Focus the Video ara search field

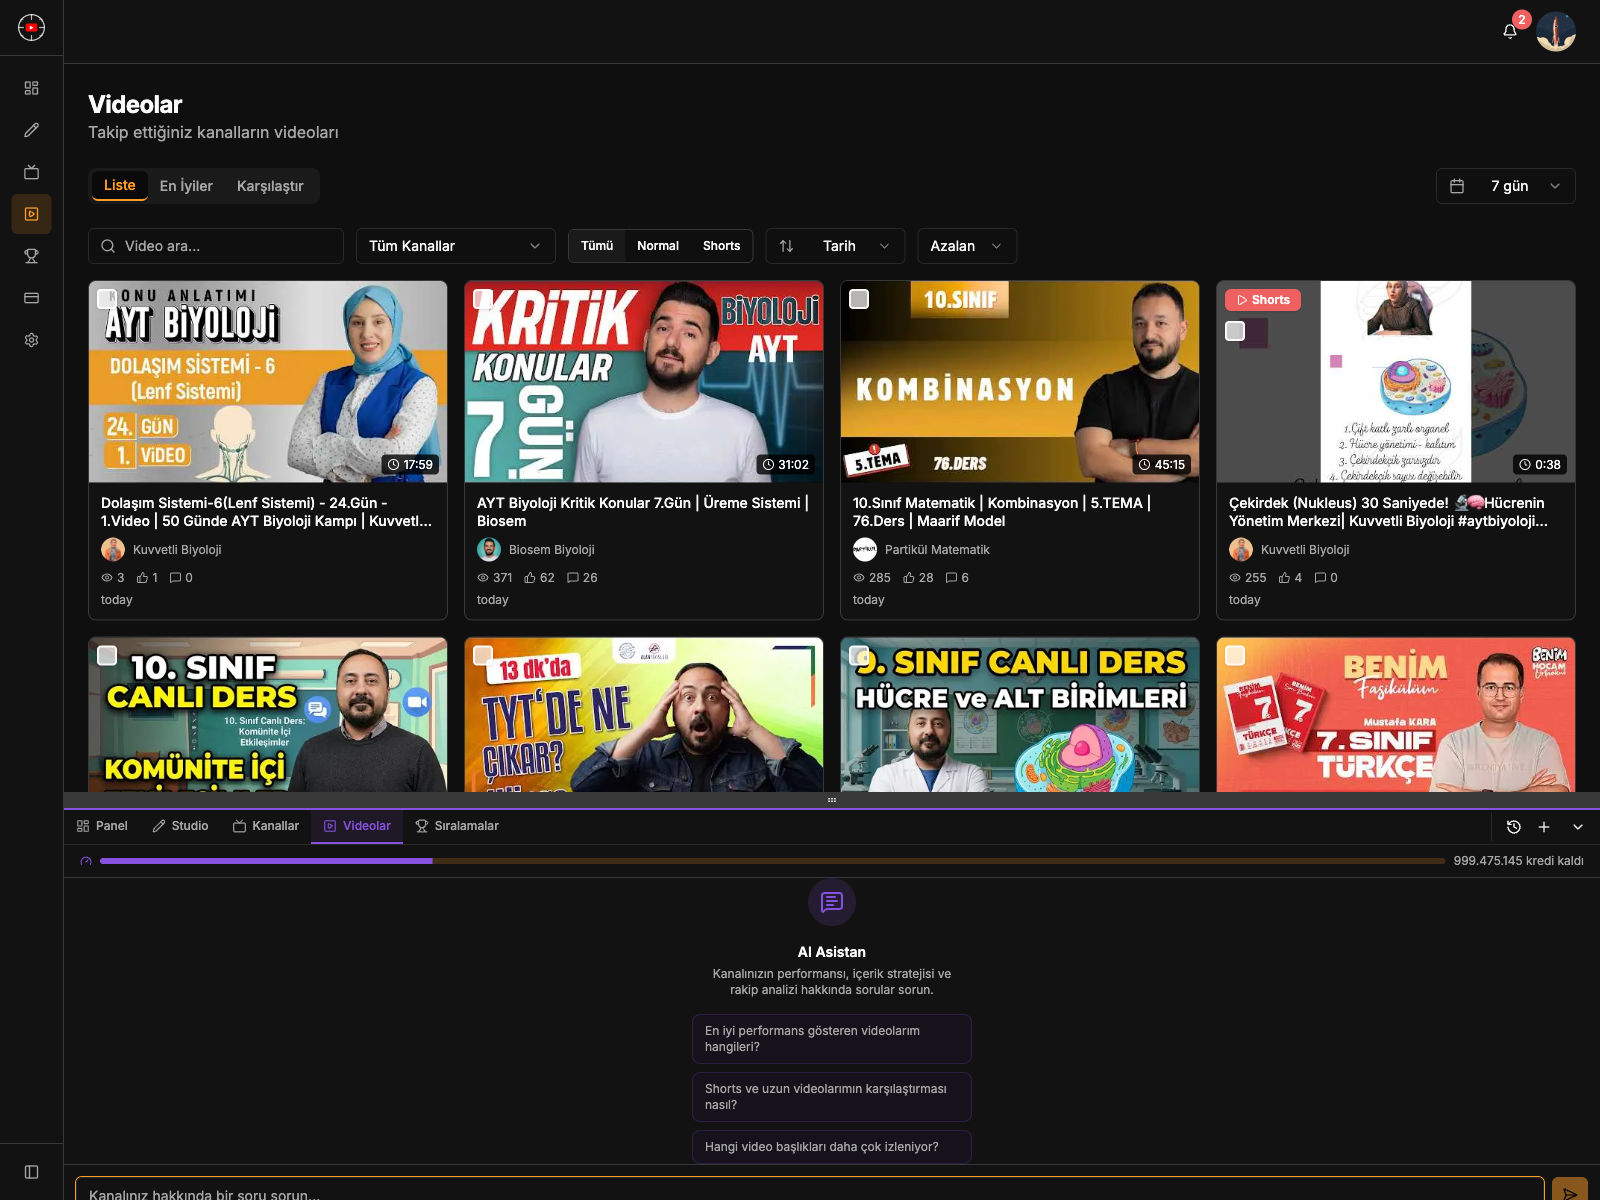(x=216, y=246)
